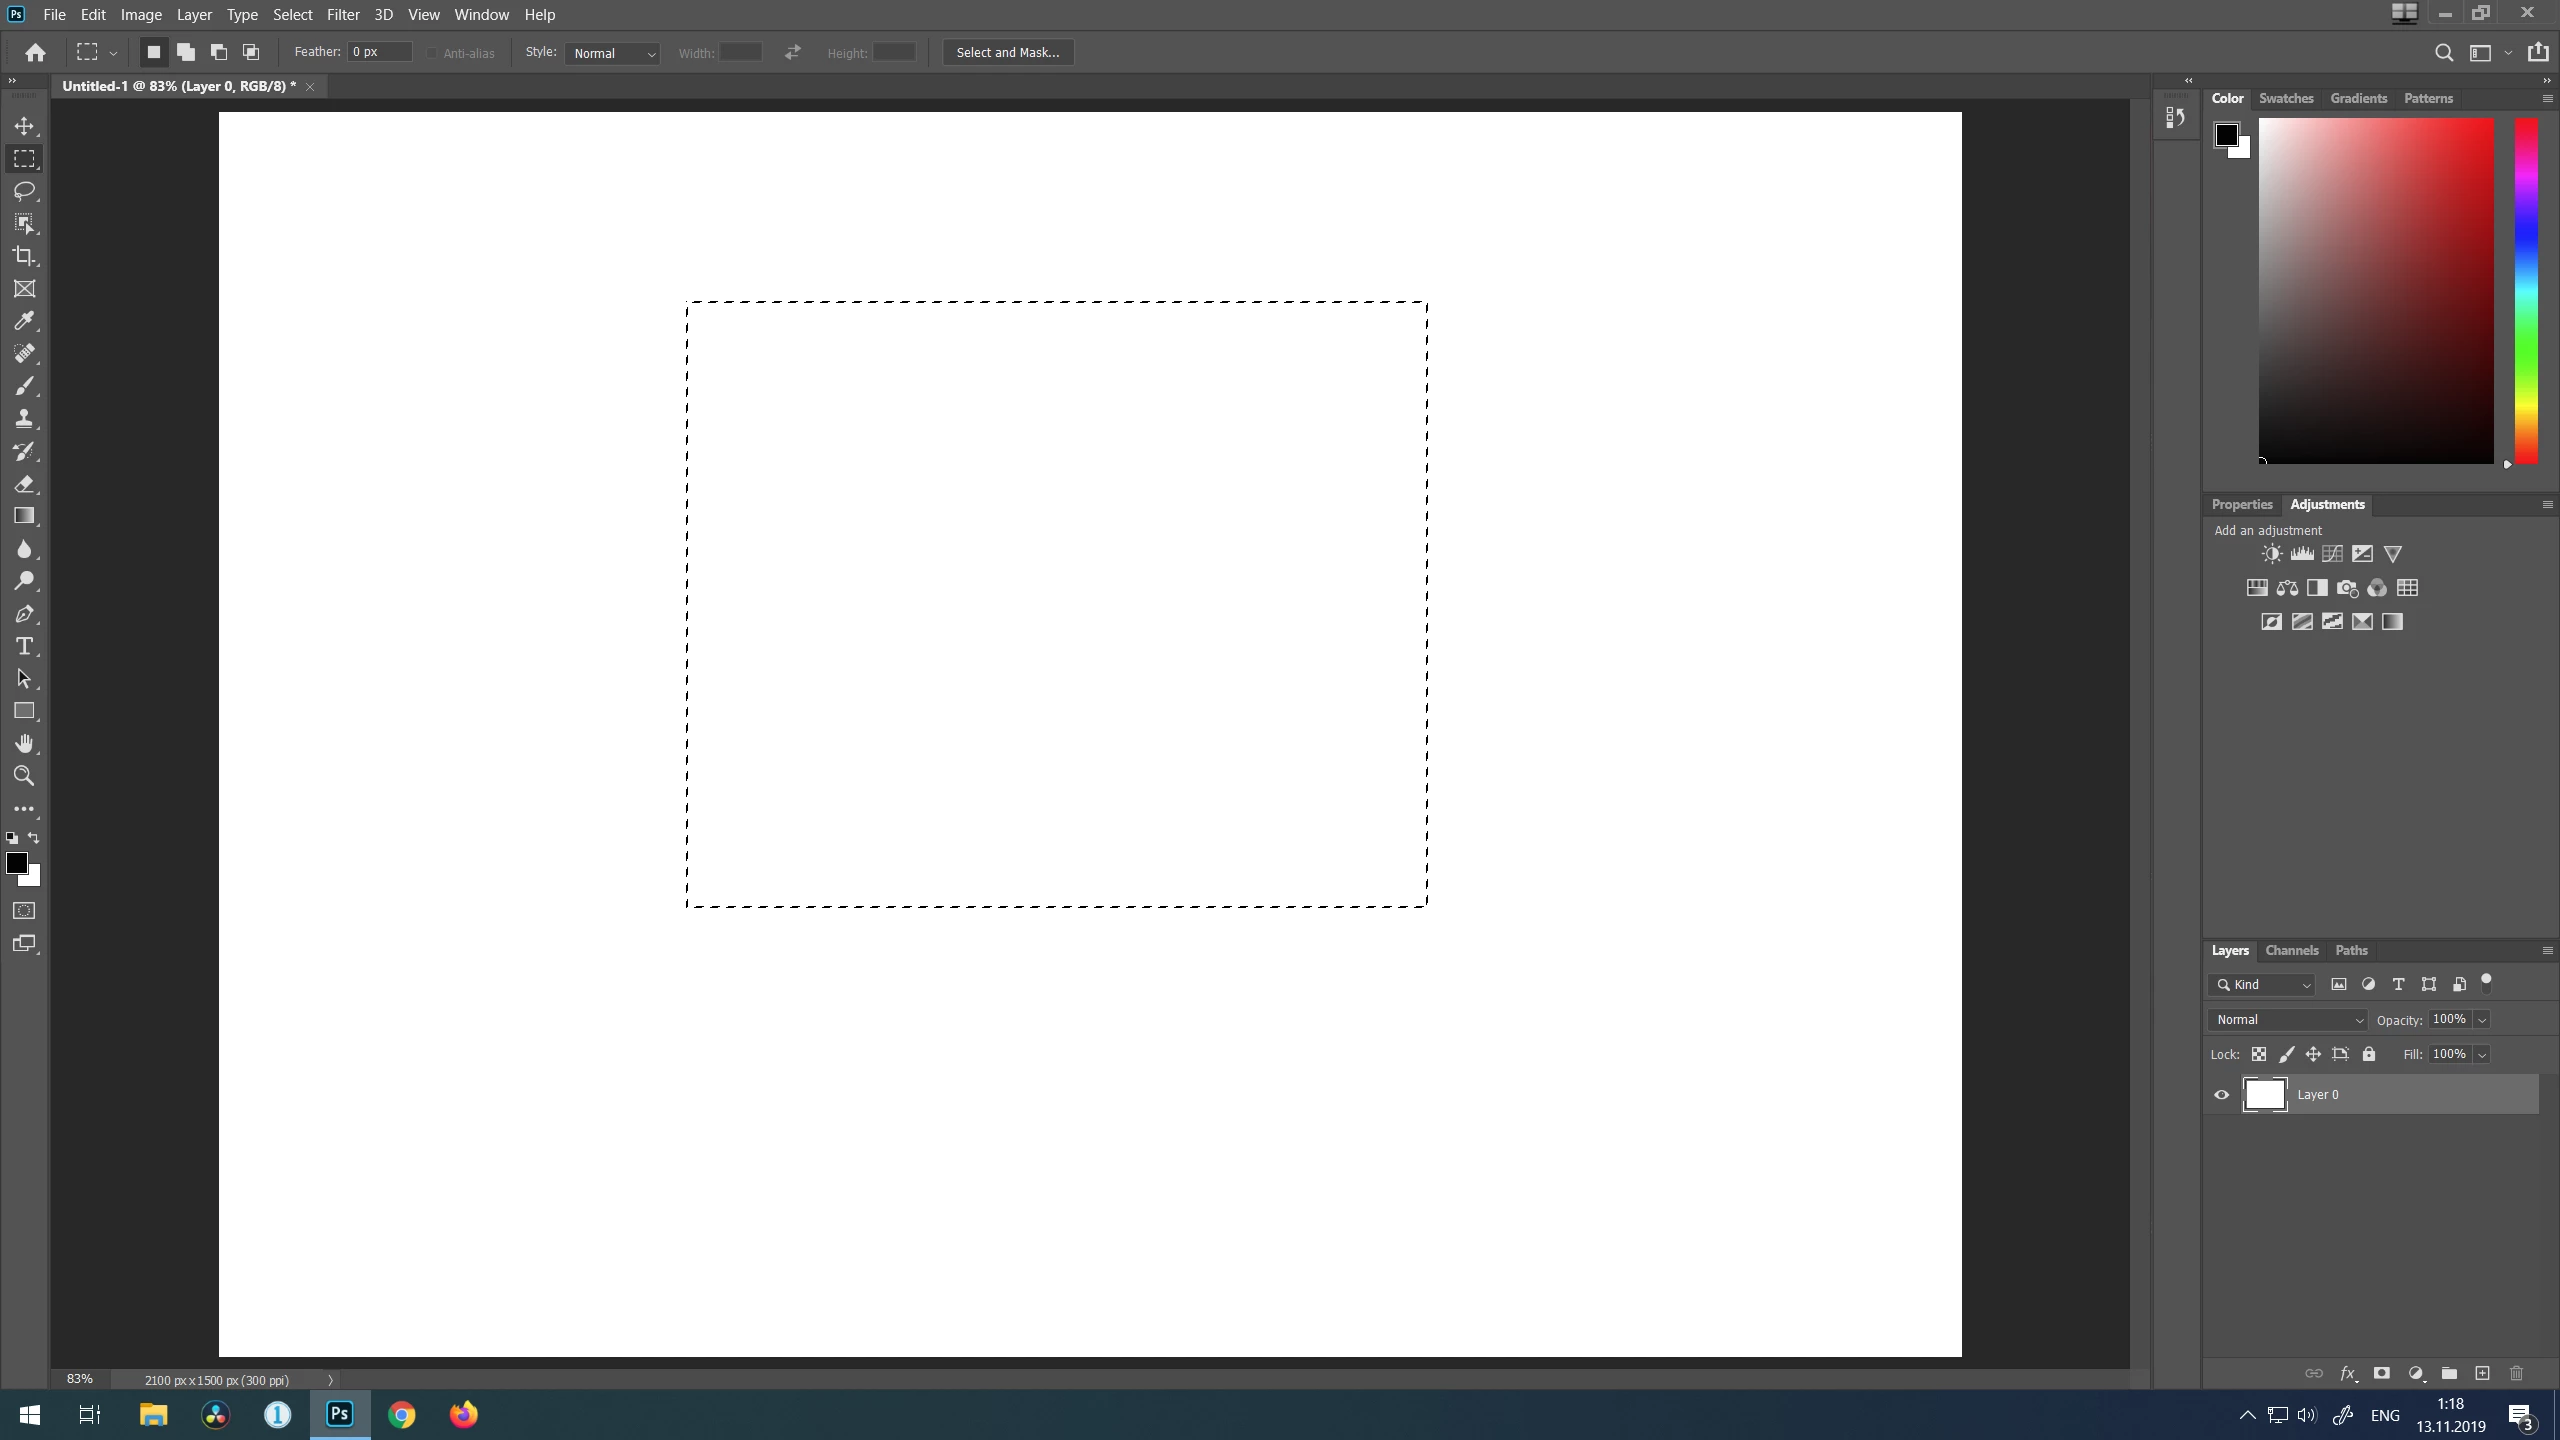Click the Select and Mask button

click(x=1007, y=53)
